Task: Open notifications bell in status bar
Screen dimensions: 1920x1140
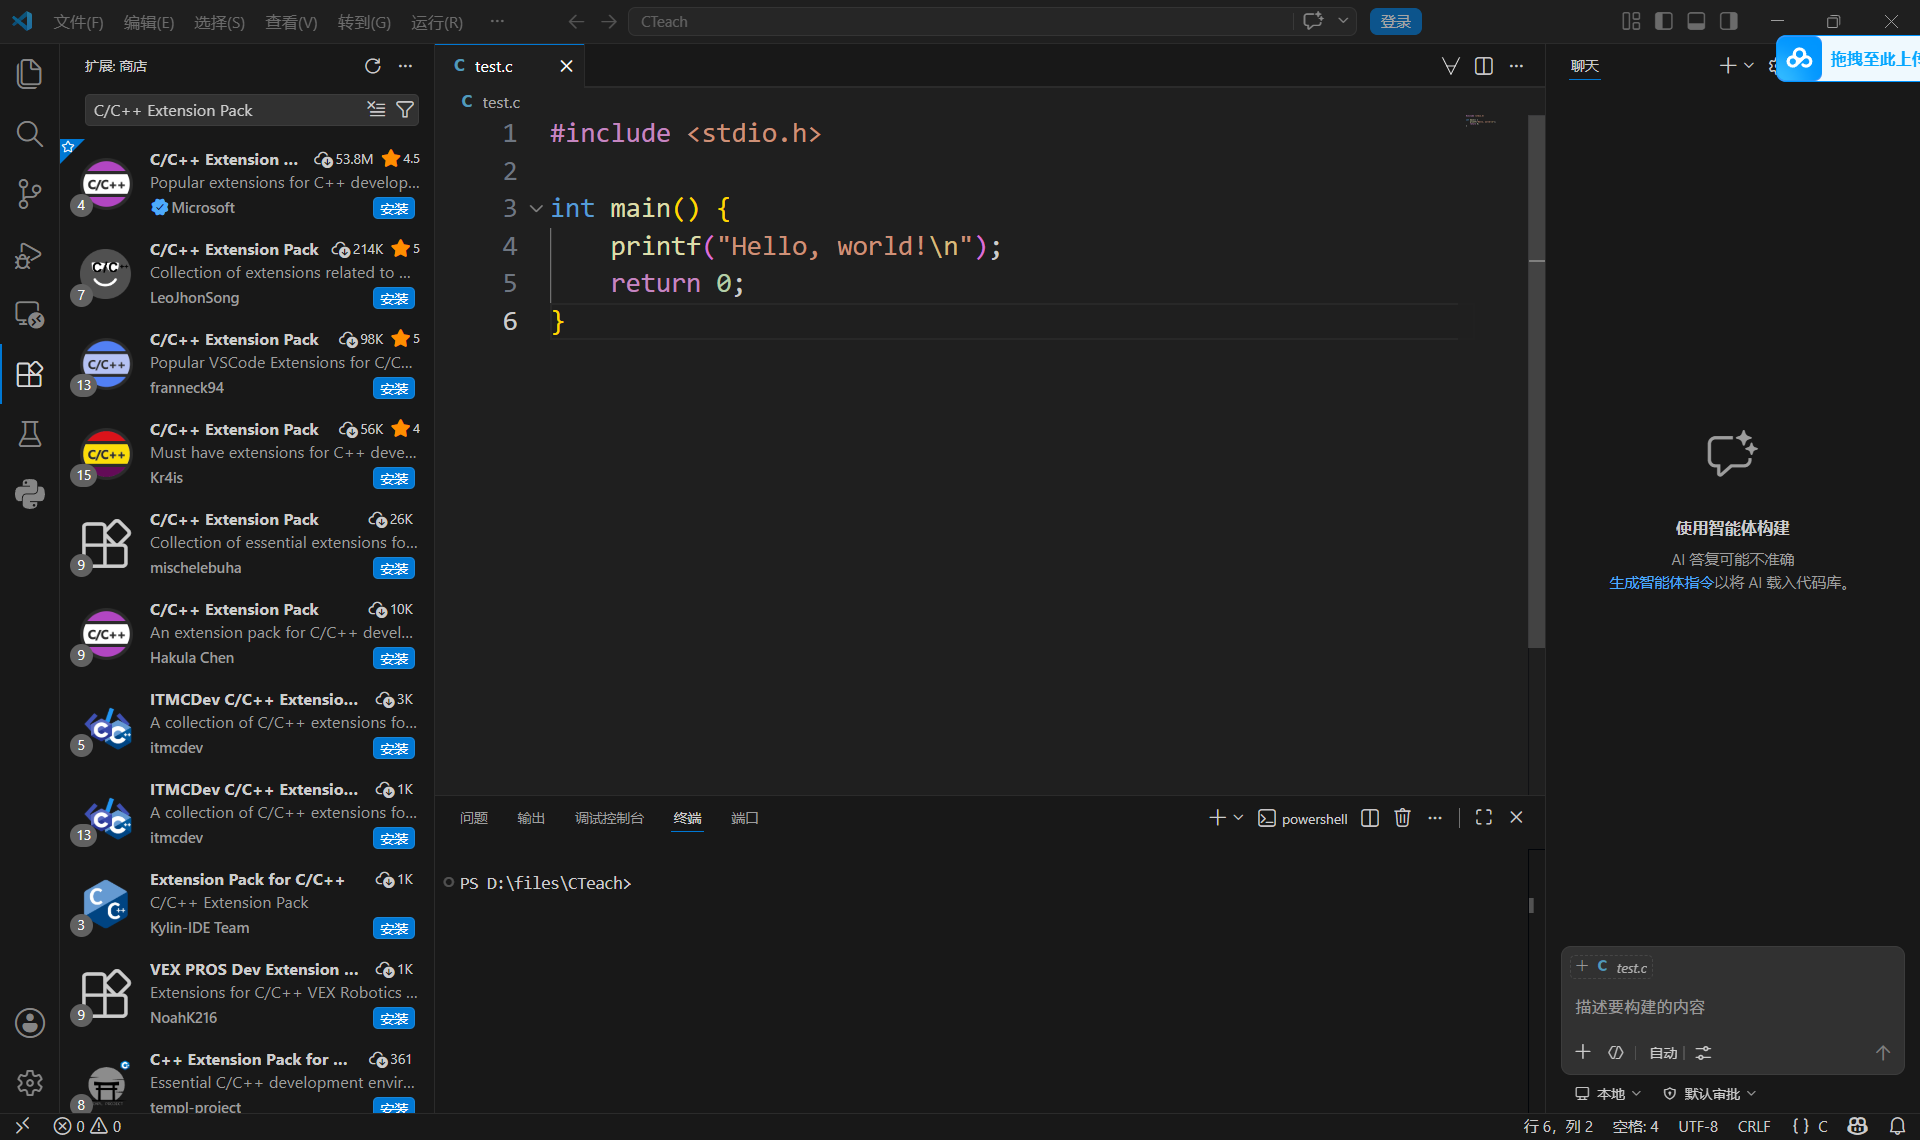Action: 1897,1126
